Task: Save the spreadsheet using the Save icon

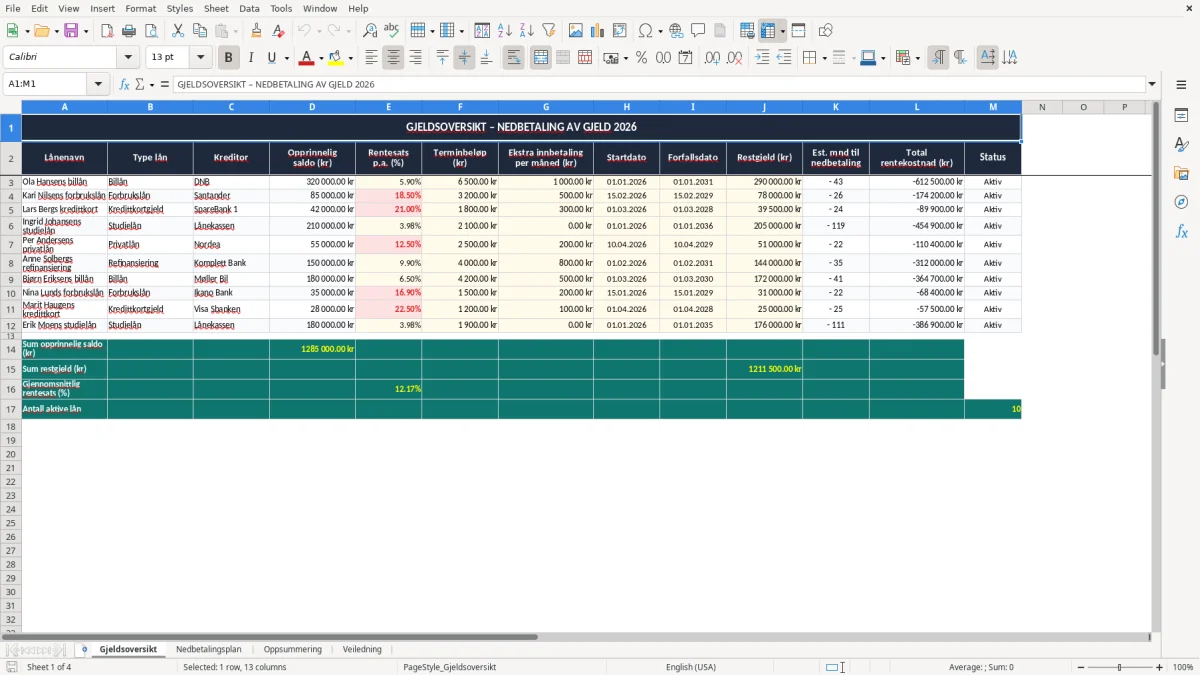Action: pyautogui.click(x=71, y=31)
